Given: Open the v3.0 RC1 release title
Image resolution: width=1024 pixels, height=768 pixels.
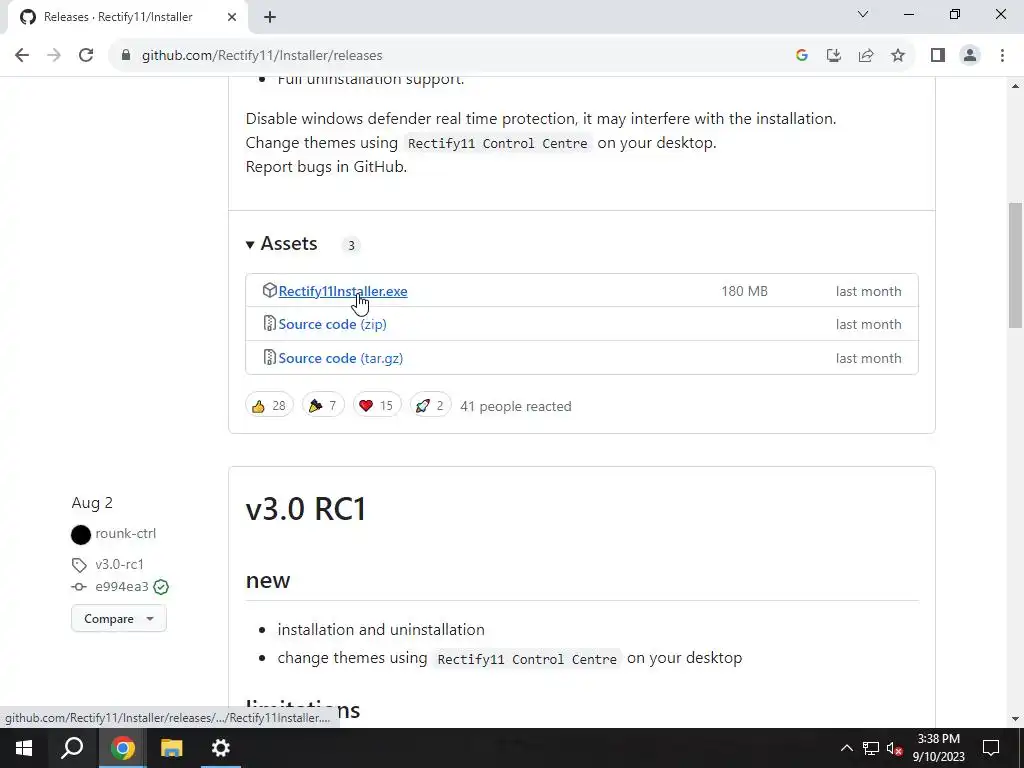Looking at the screenshot, I should tap(306, 509).
